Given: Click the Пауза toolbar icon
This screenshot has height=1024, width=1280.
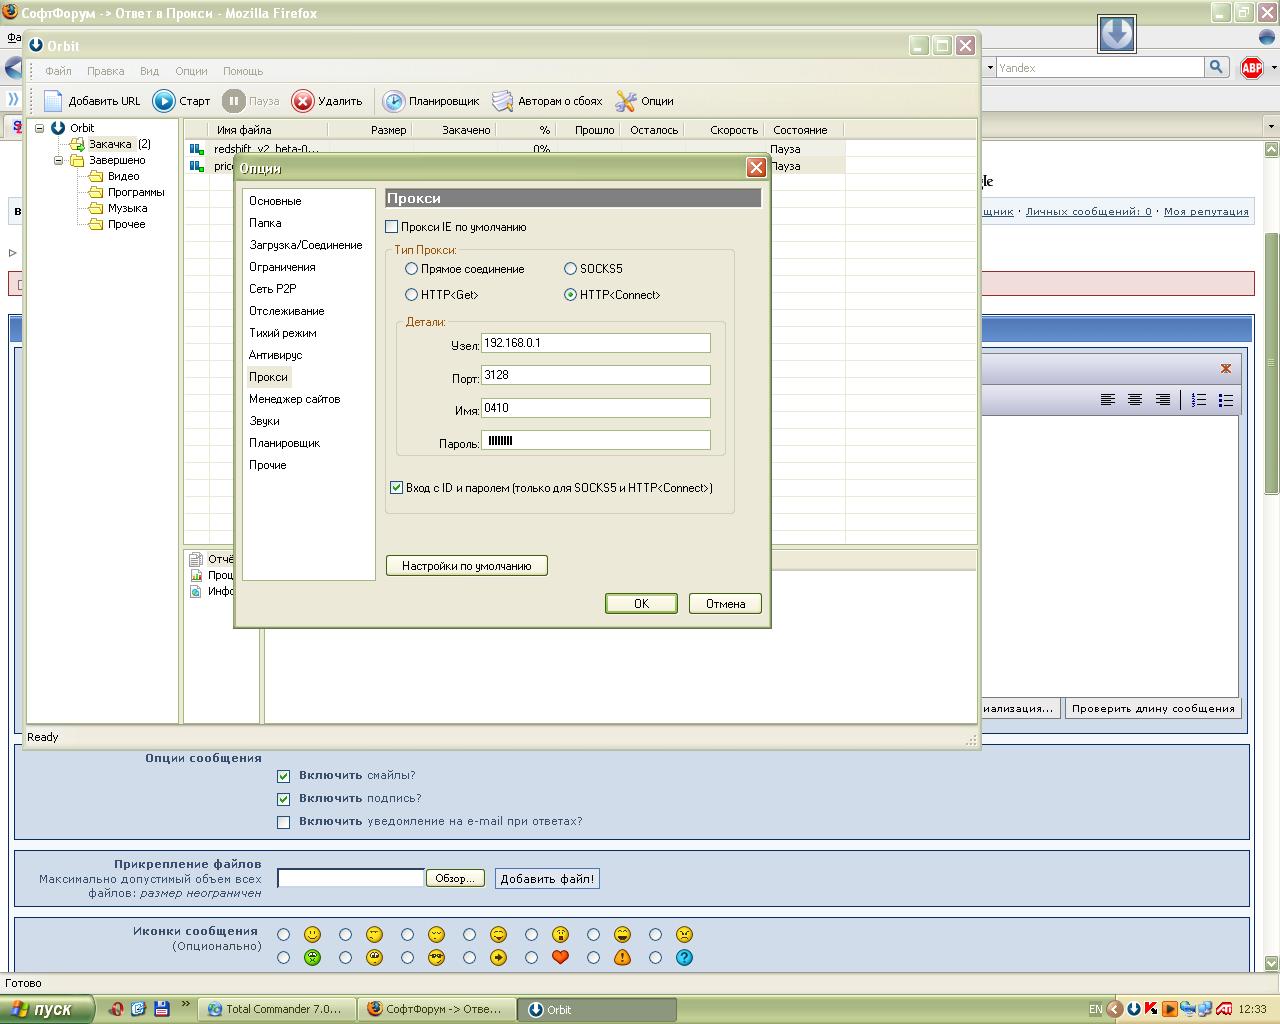Looking at the screenshot, I should [x=233, y=101].
